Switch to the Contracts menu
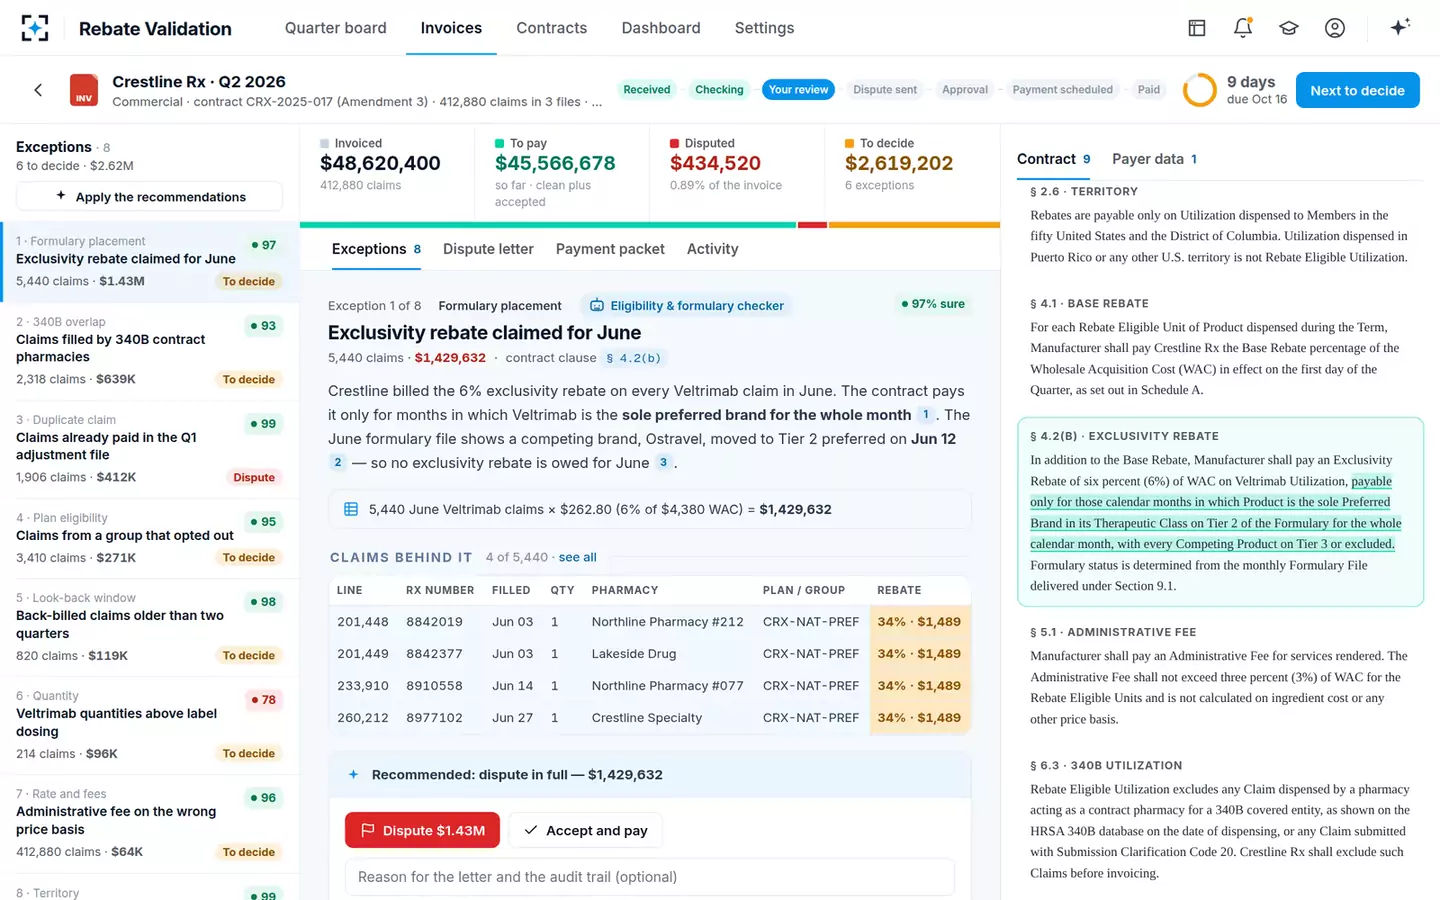1440x900 pixels. (x=551, y=28)
